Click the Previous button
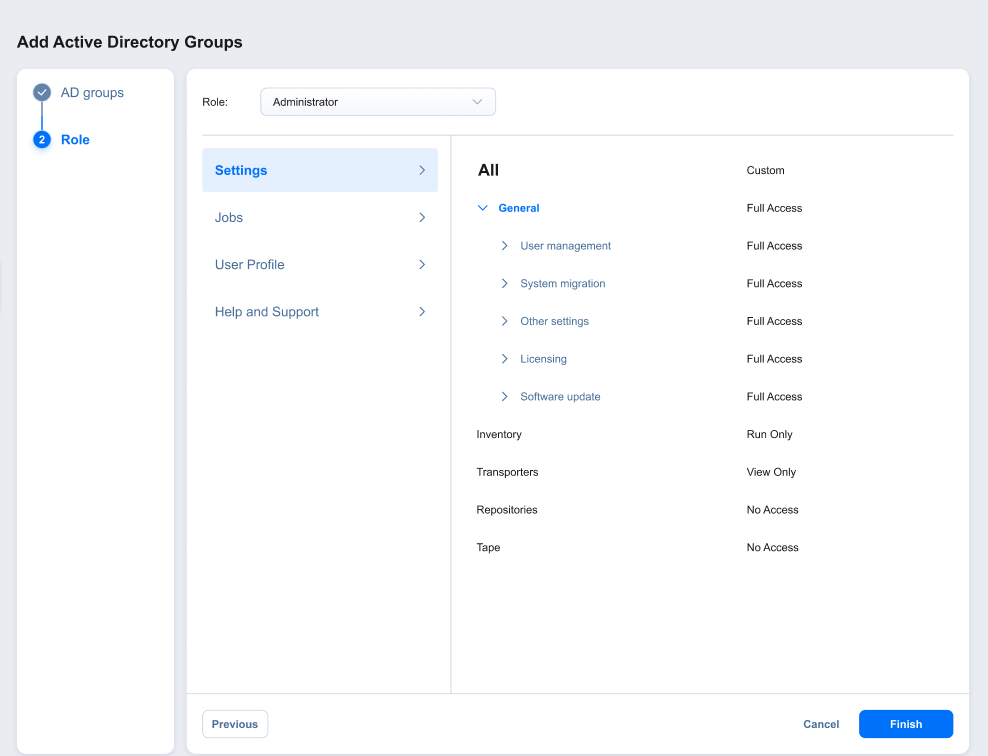This screenshot has width=988, height=756. [x=235, y=724]
